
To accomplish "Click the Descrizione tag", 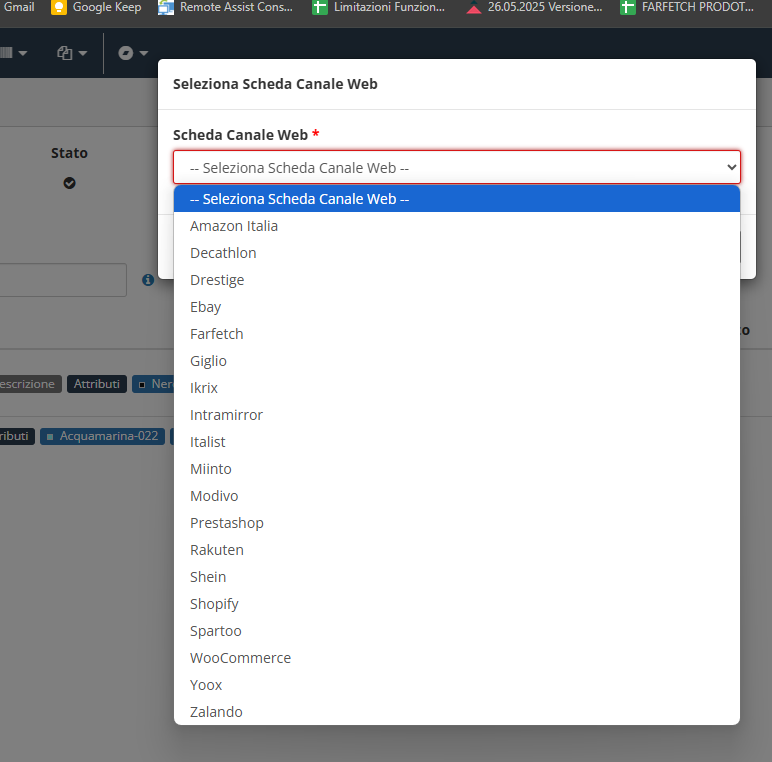I will 29,384.
